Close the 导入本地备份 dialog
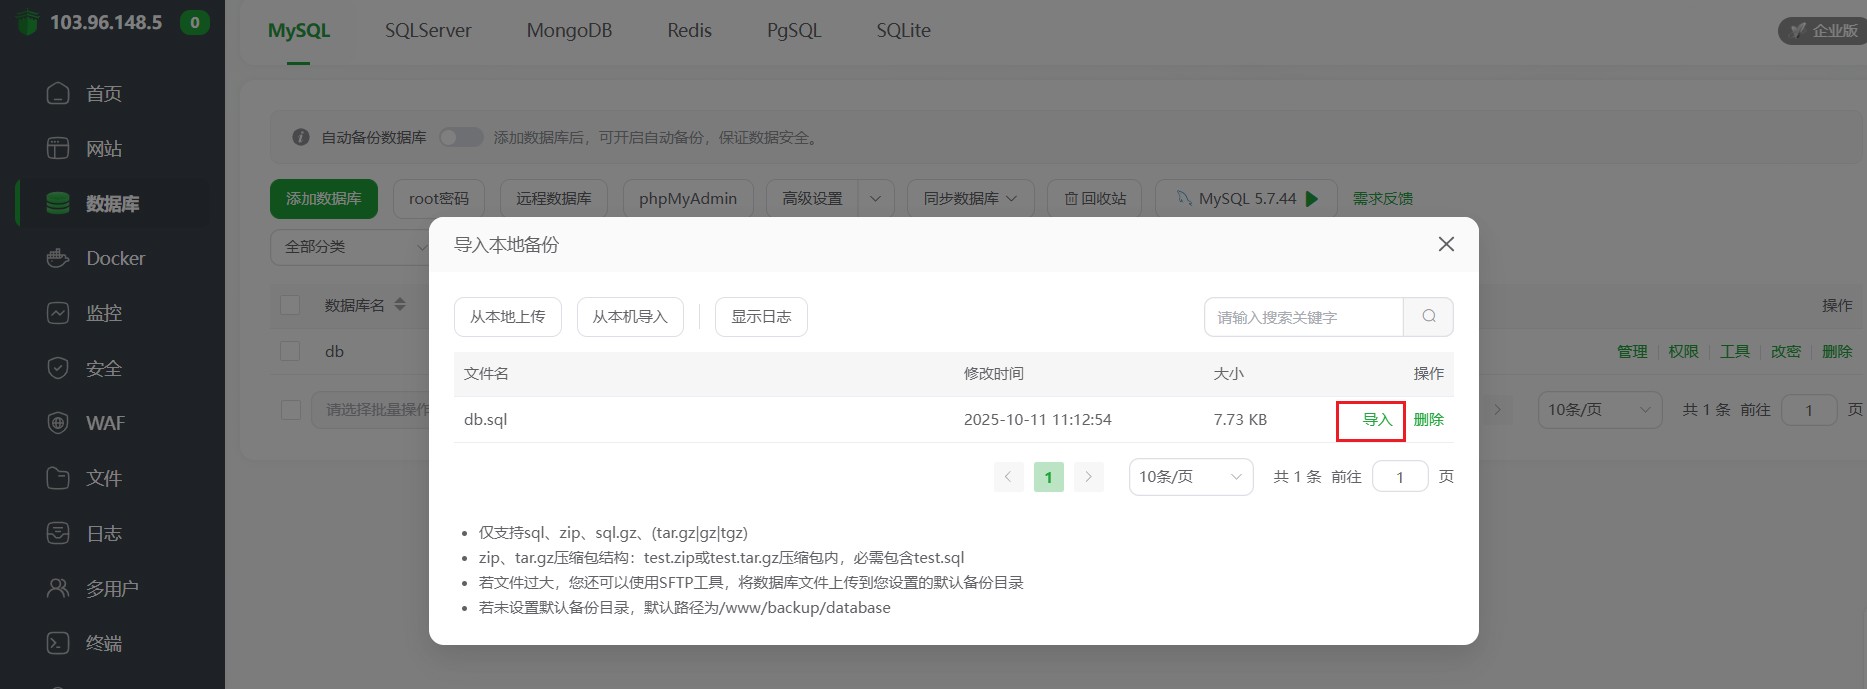Screen dimensions: 1867x689 pyautogui.click(x=1445, y=244)
